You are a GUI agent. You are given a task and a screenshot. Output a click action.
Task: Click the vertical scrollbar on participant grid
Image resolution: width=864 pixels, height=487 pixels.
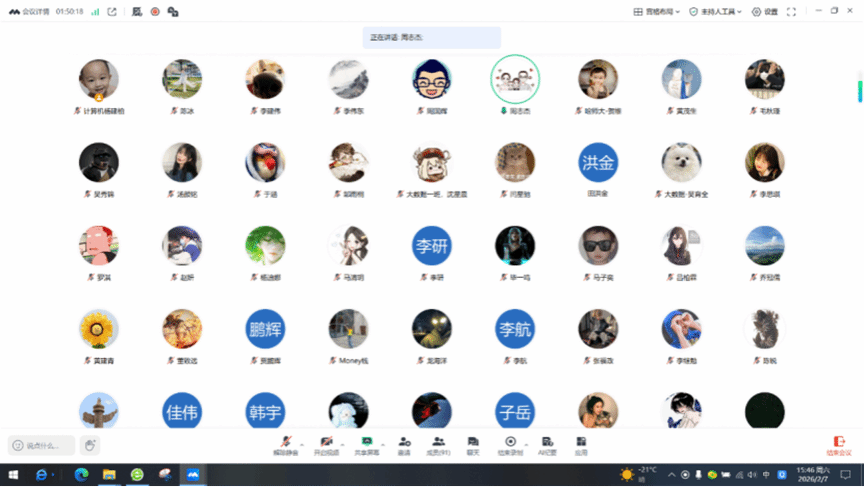(x=859, y=90)
